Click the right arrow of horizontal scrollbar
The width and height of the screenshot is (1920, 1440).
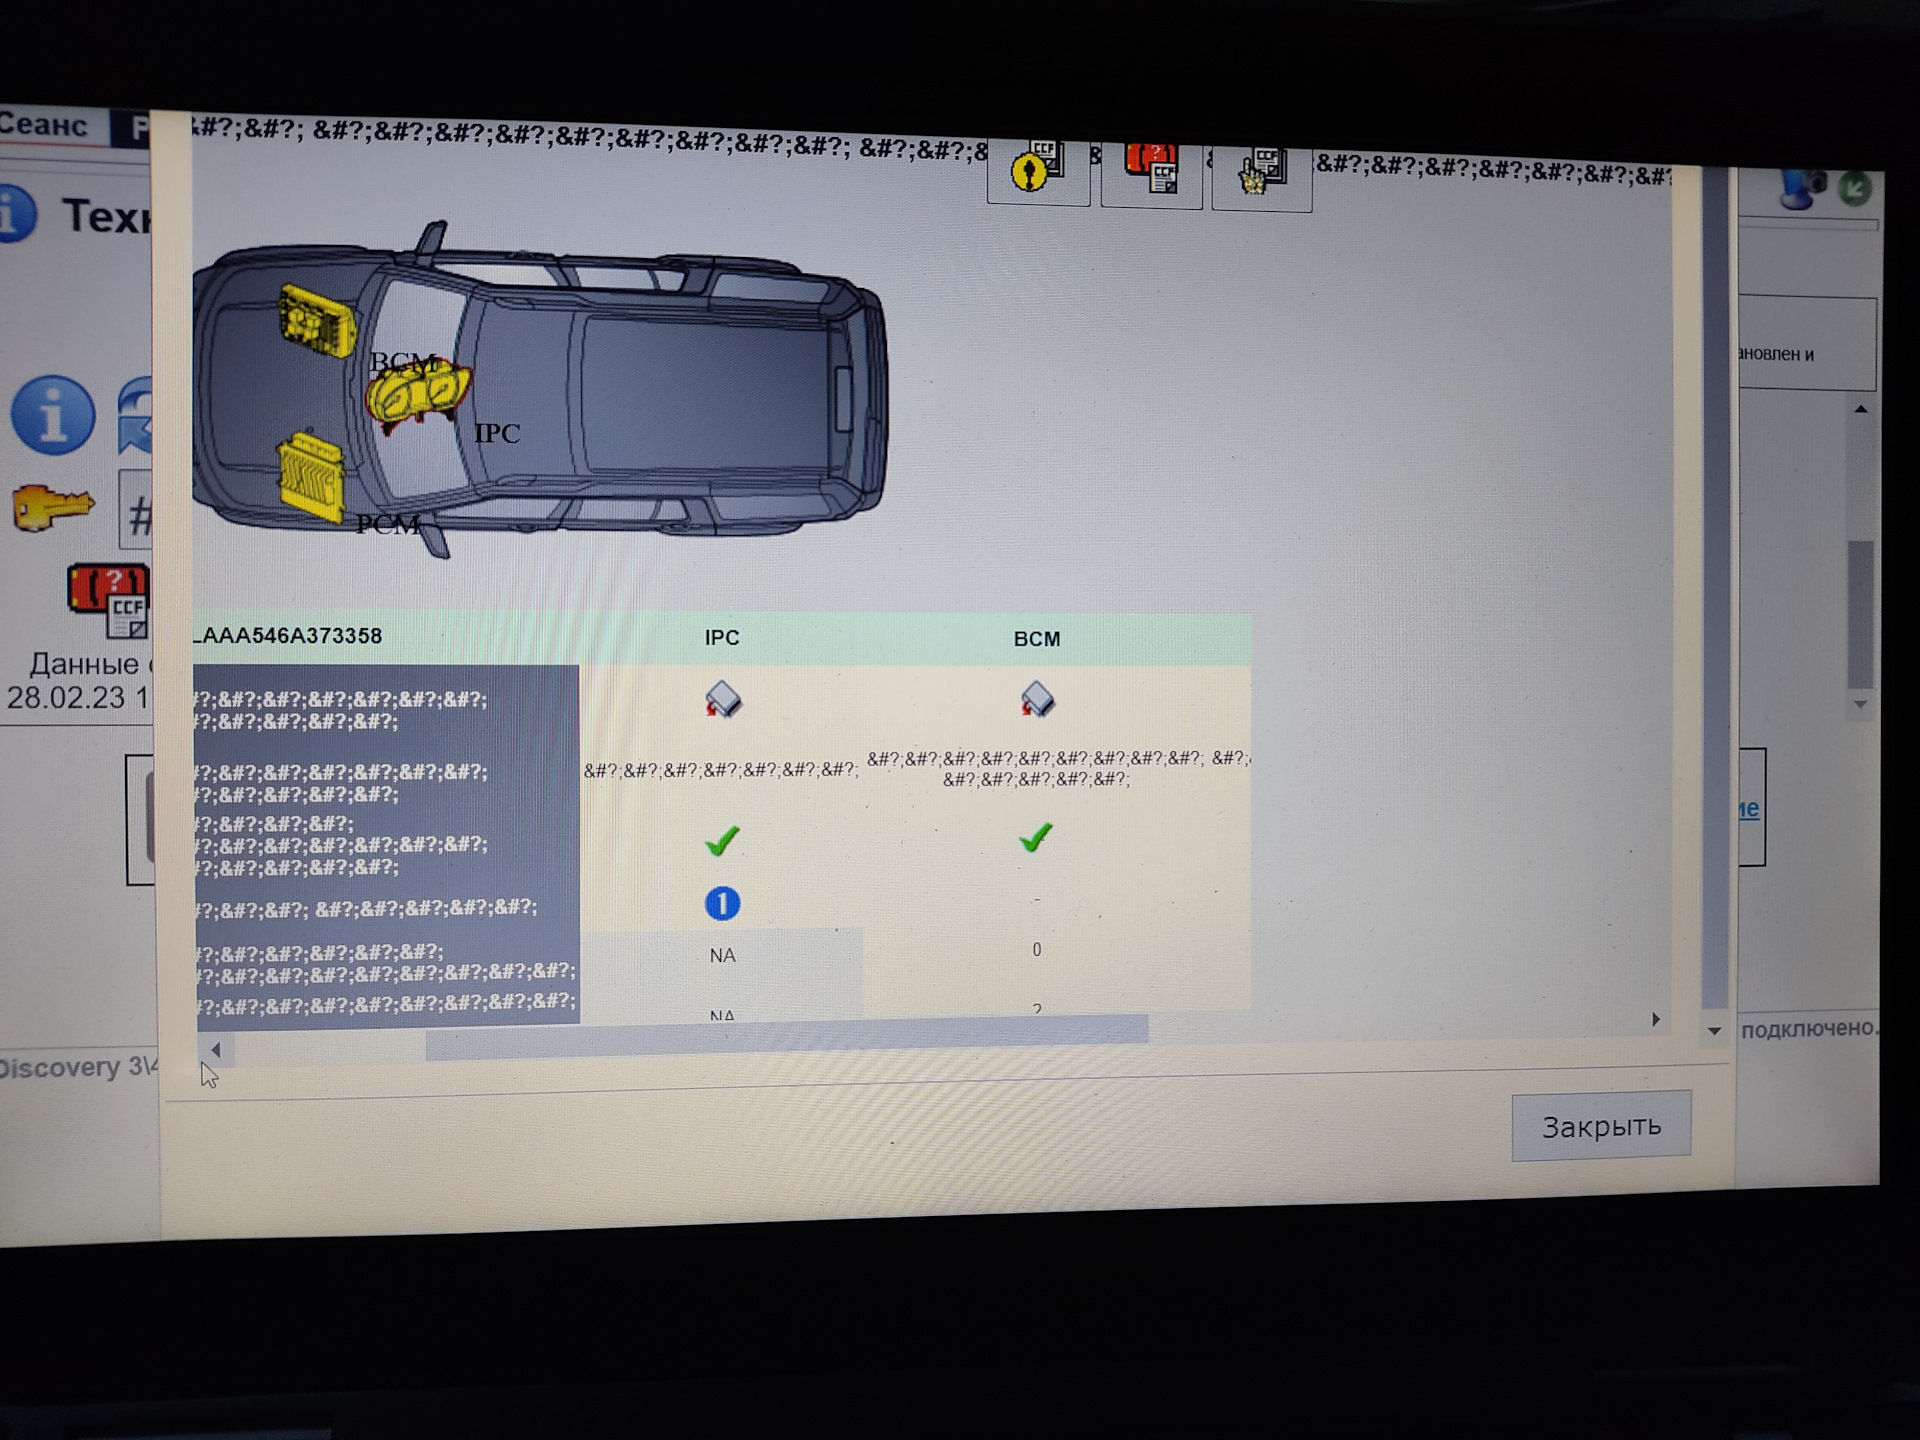tap(1656, 1019)
